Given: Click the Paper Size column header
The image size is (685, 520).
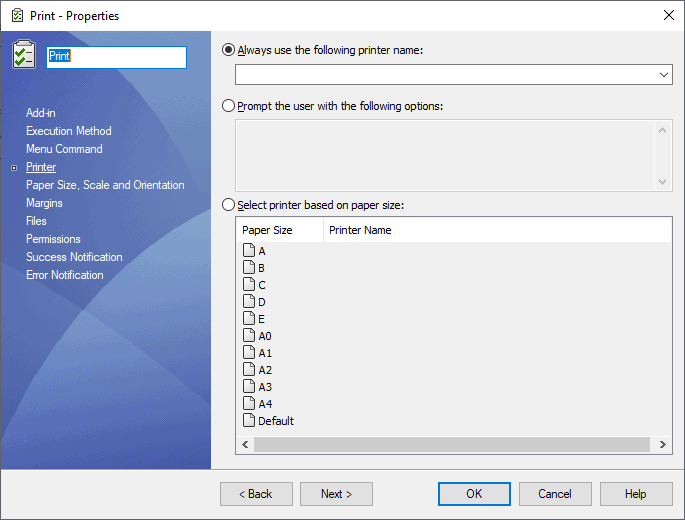Looking at the screenshot, I should [280, 230].
